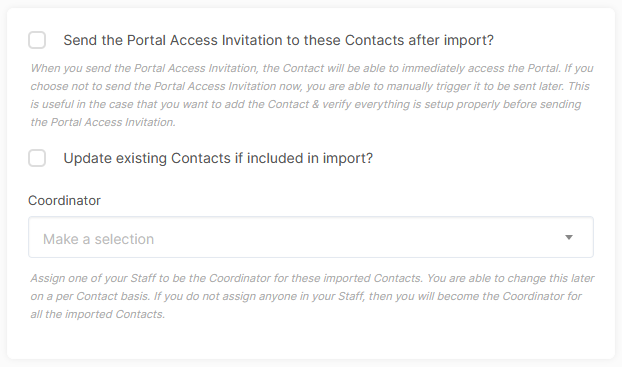Toggle sending portal invitations after import
This screenshot has height=367, width=622.
coord(37,40)
